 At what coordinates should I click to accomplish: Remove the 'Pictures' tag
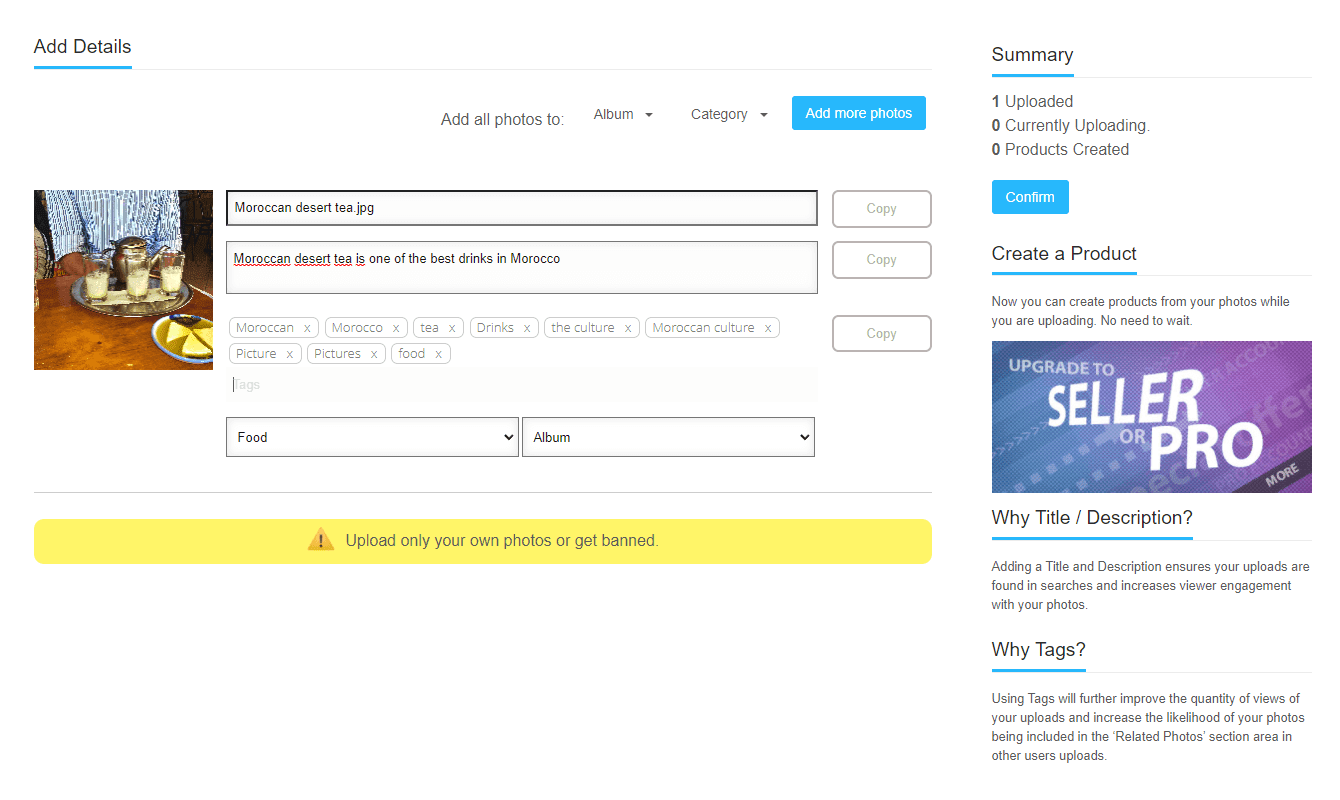(x=374, y=354)
